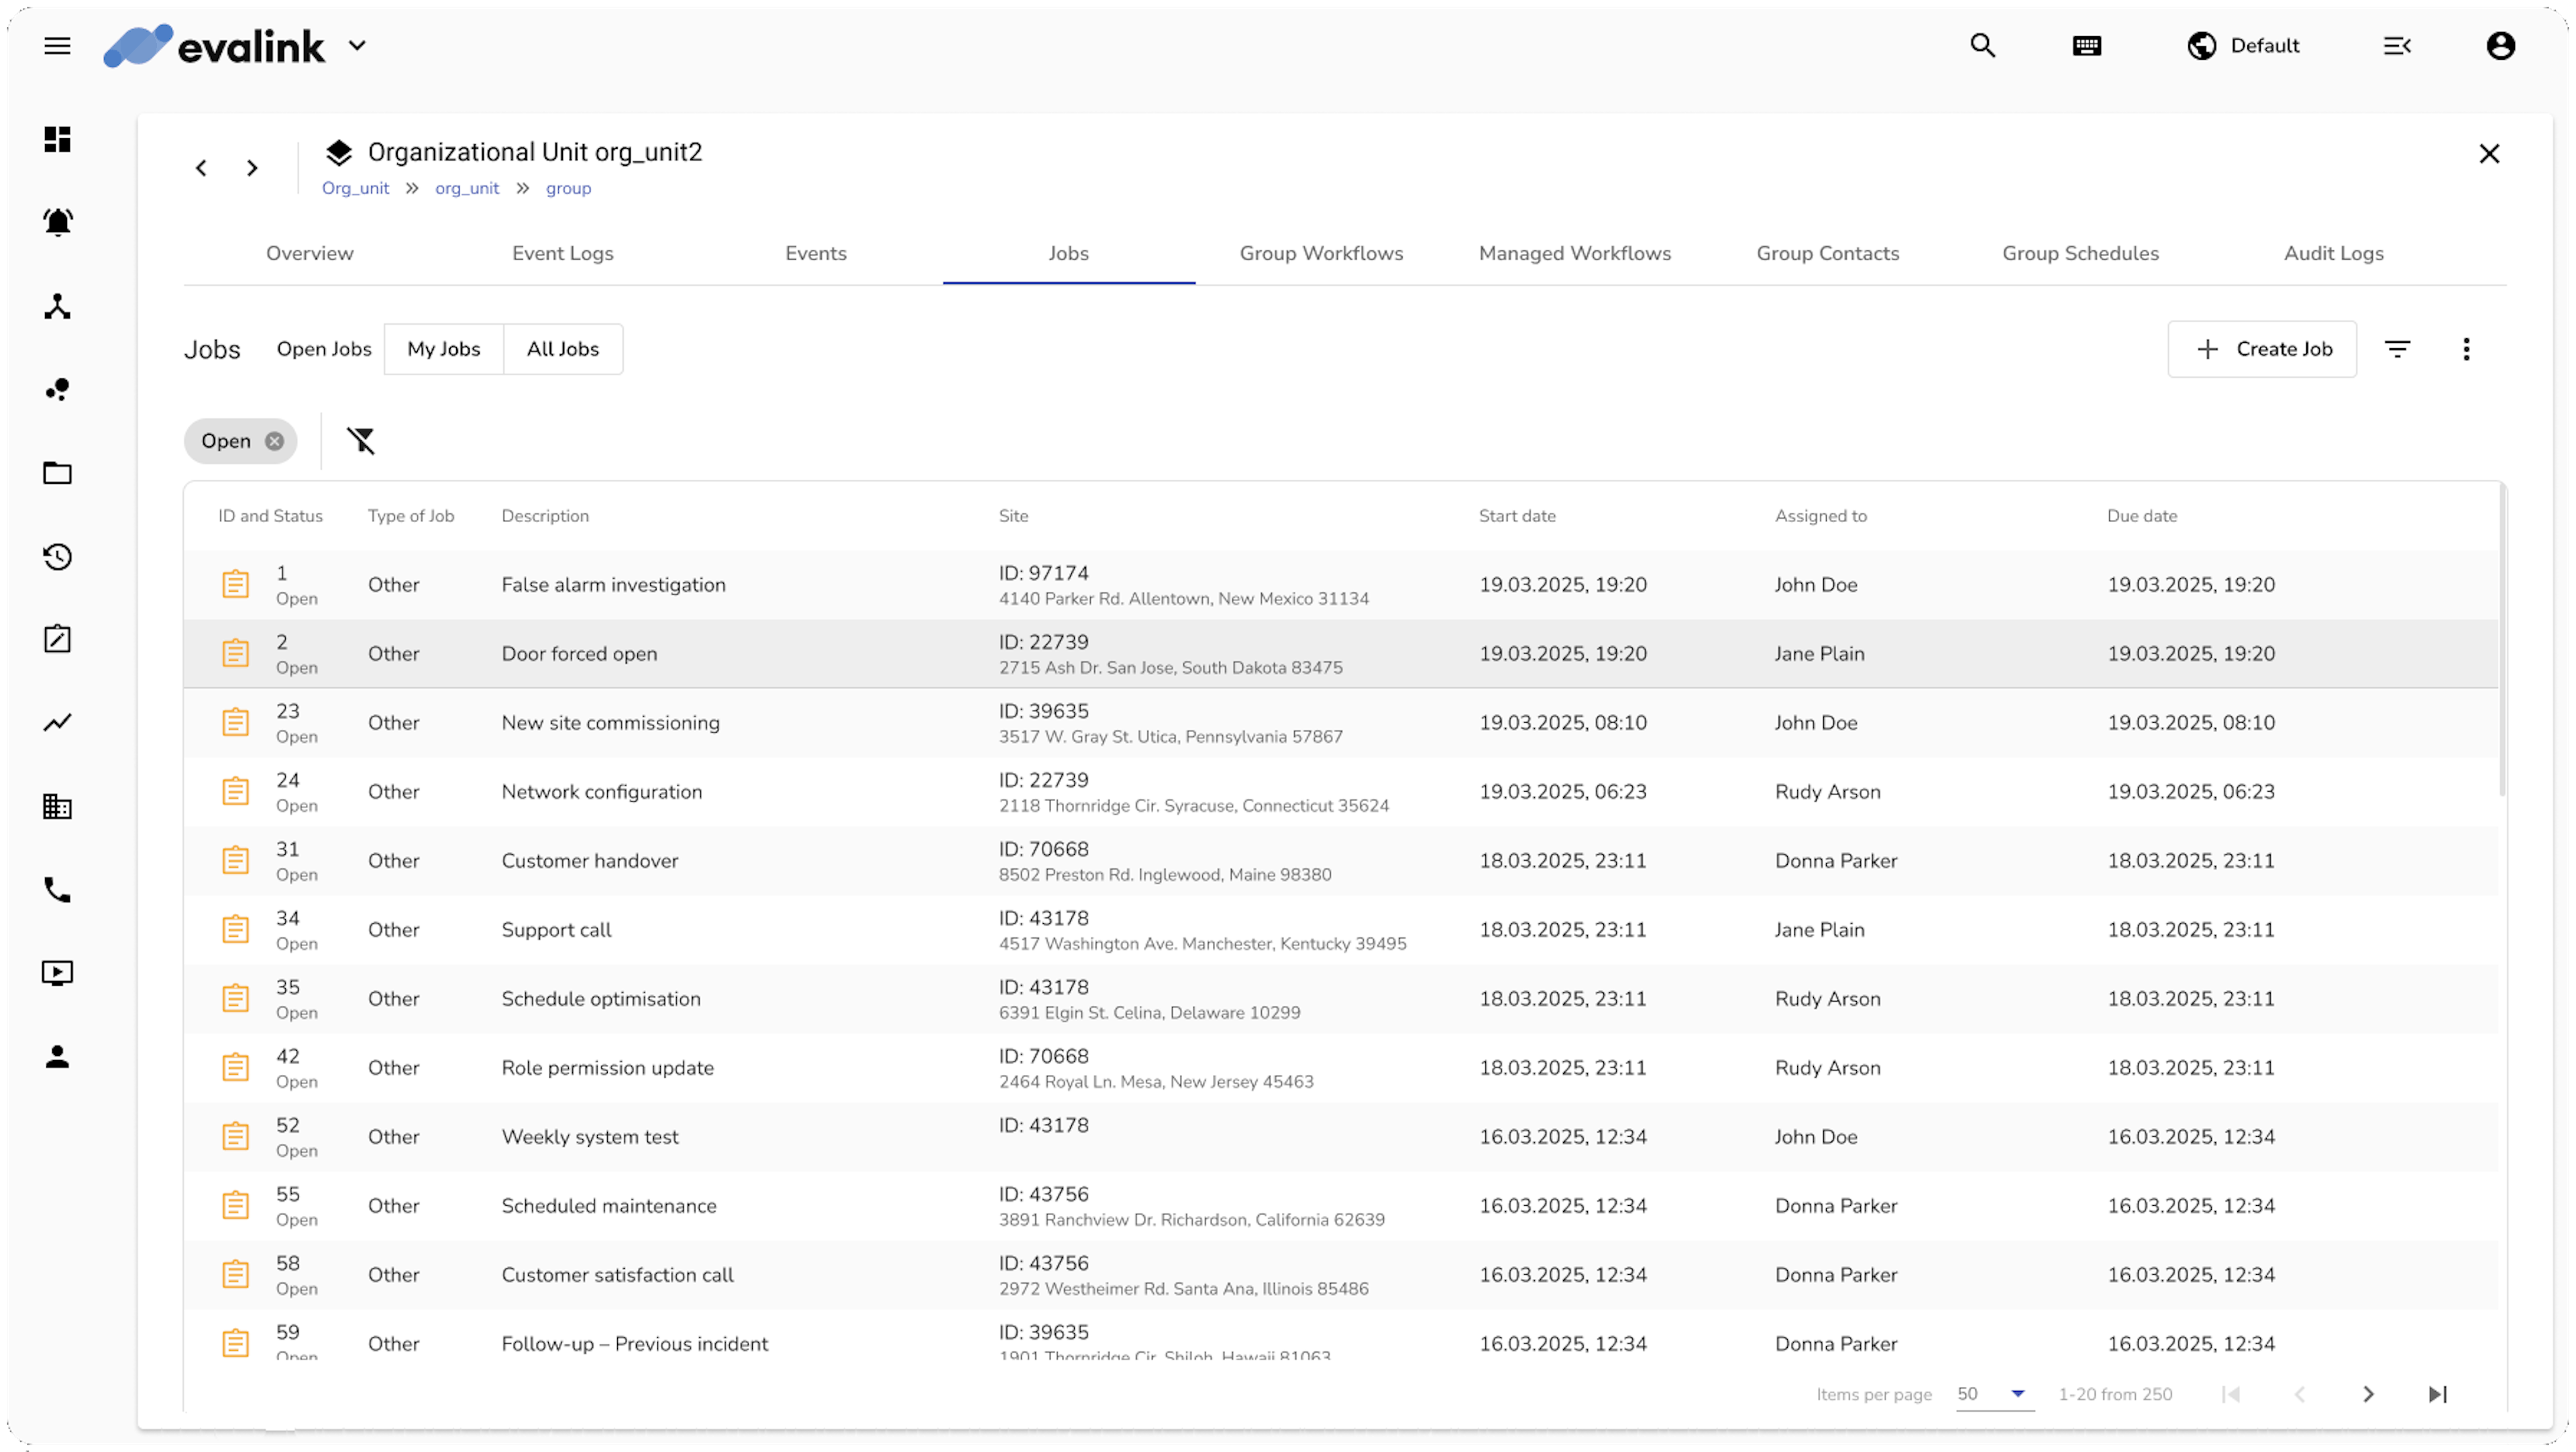Open the alarm bell sidebar icon
The height and width of the screenshot is (1452, 2576).
point(58,222)
